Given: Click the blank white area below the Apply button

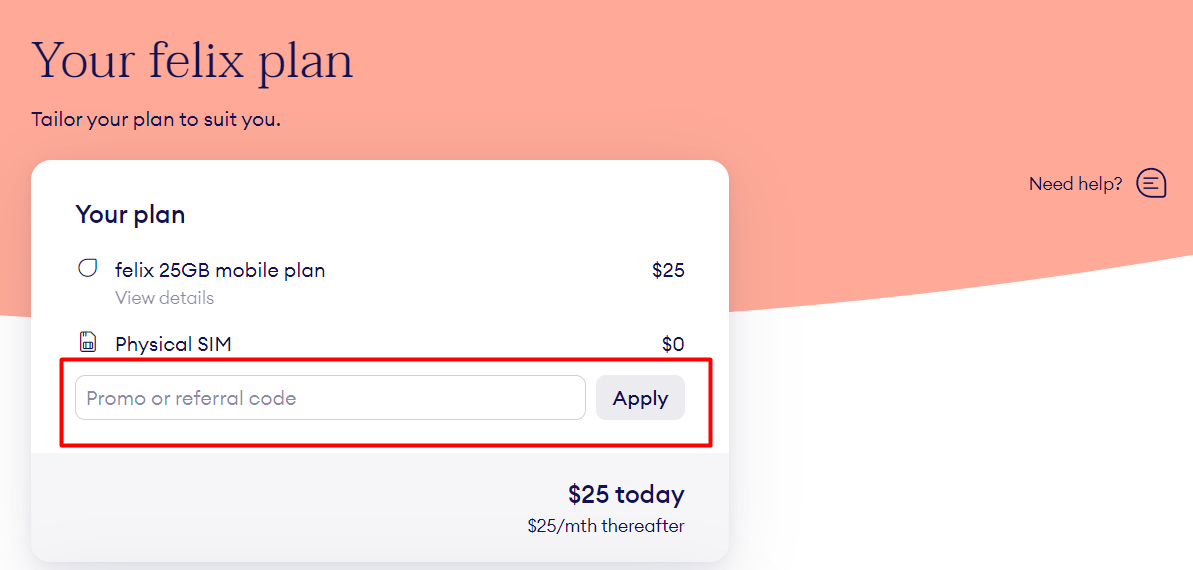Looking at the screenshot, I should (640, 435).
